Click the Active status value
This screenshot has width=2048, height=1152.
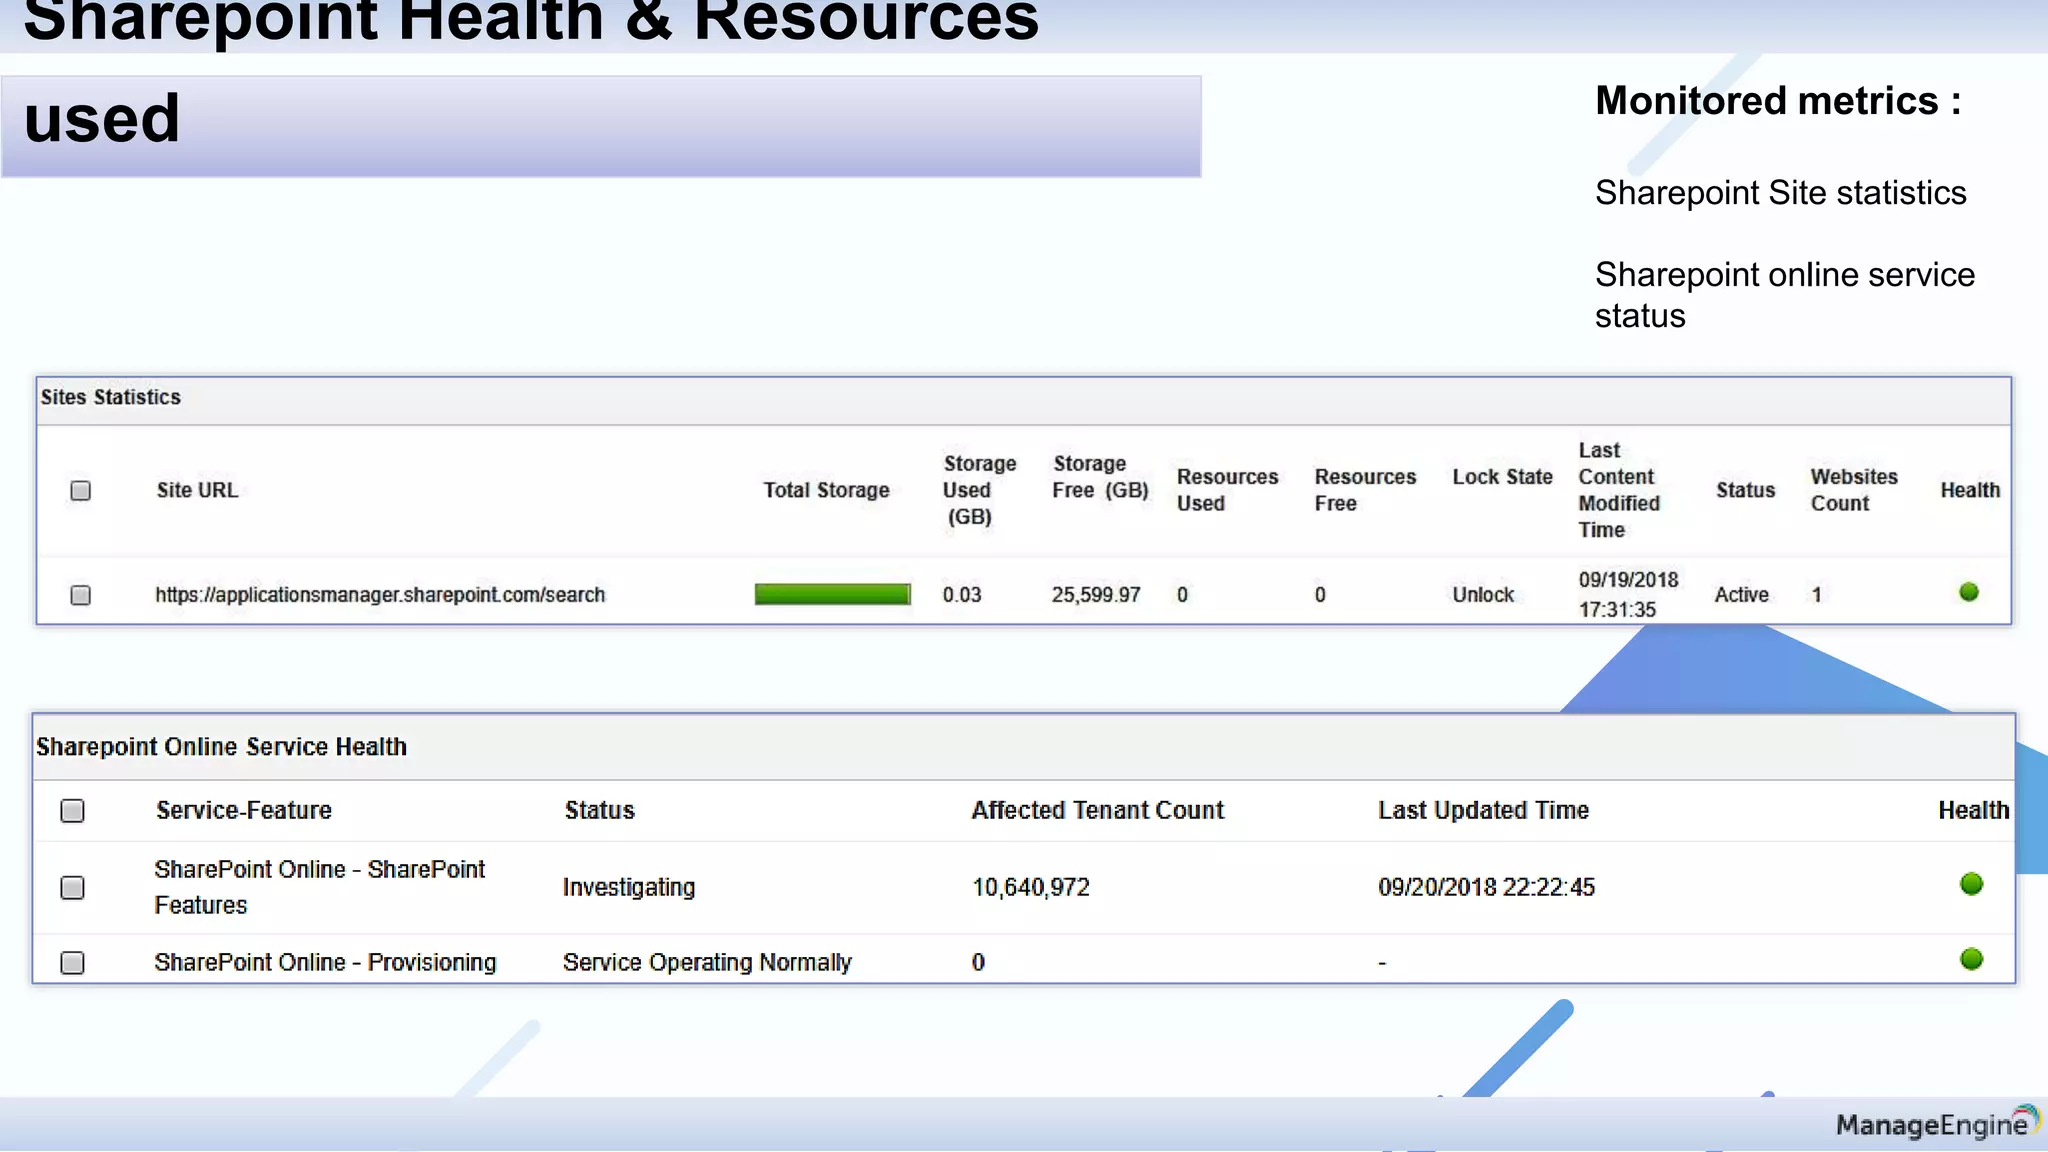point(1741,595)
